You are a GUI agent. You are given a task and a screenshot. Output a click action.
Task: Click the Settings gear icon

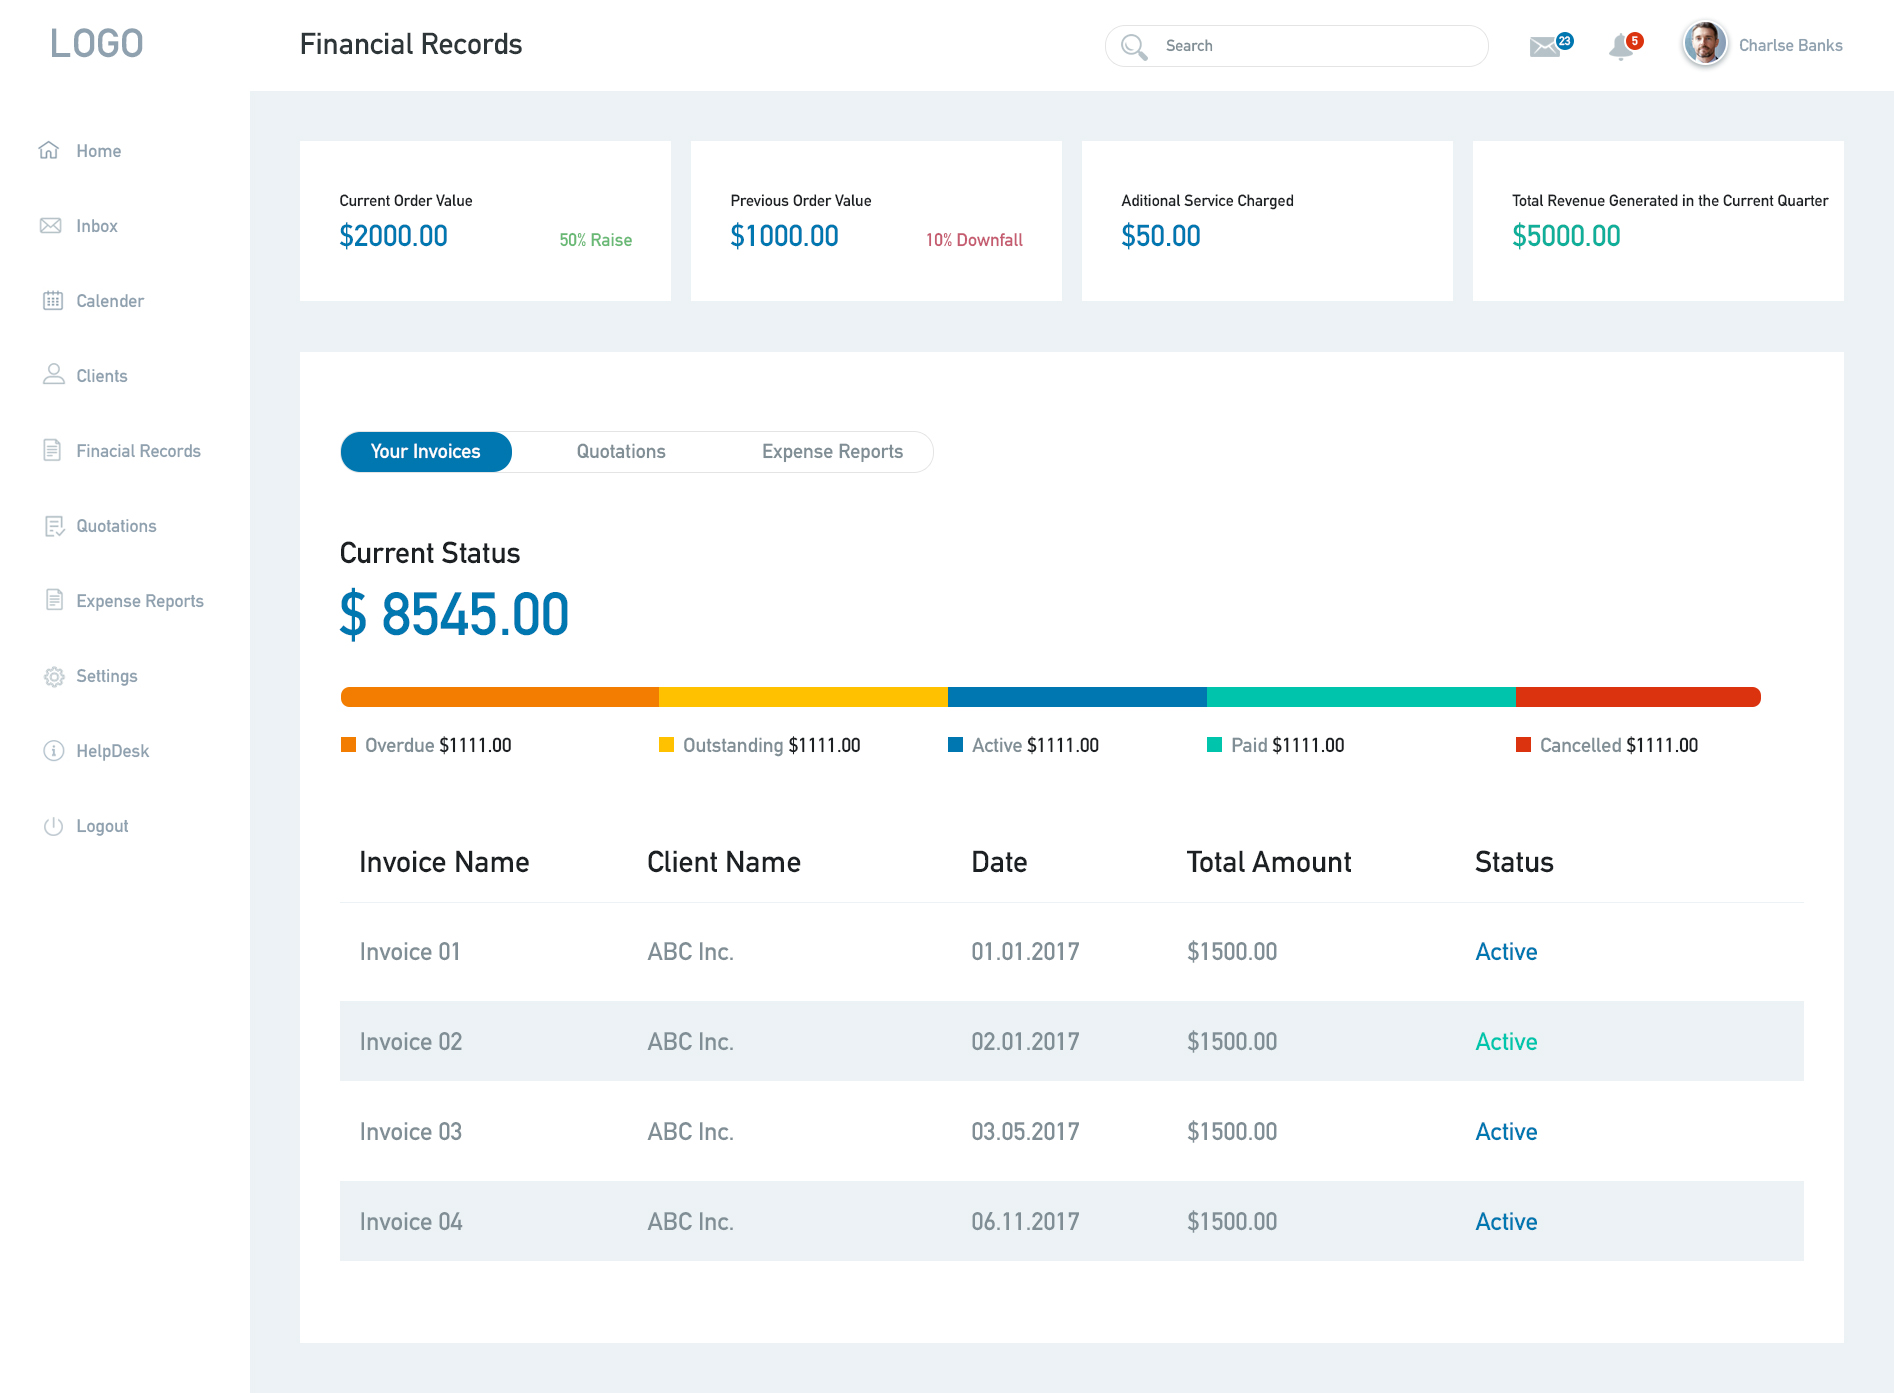[x=54, y=676]
